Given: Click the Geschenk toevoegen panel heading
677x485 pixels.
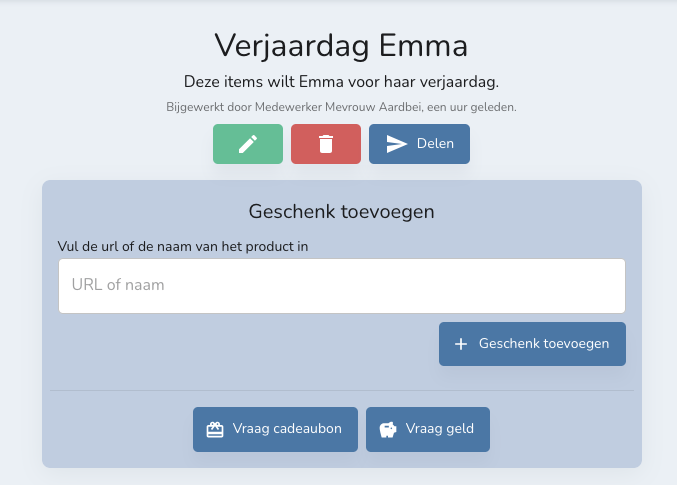Looking at the screenshot, I should click(x=341, y=212).
